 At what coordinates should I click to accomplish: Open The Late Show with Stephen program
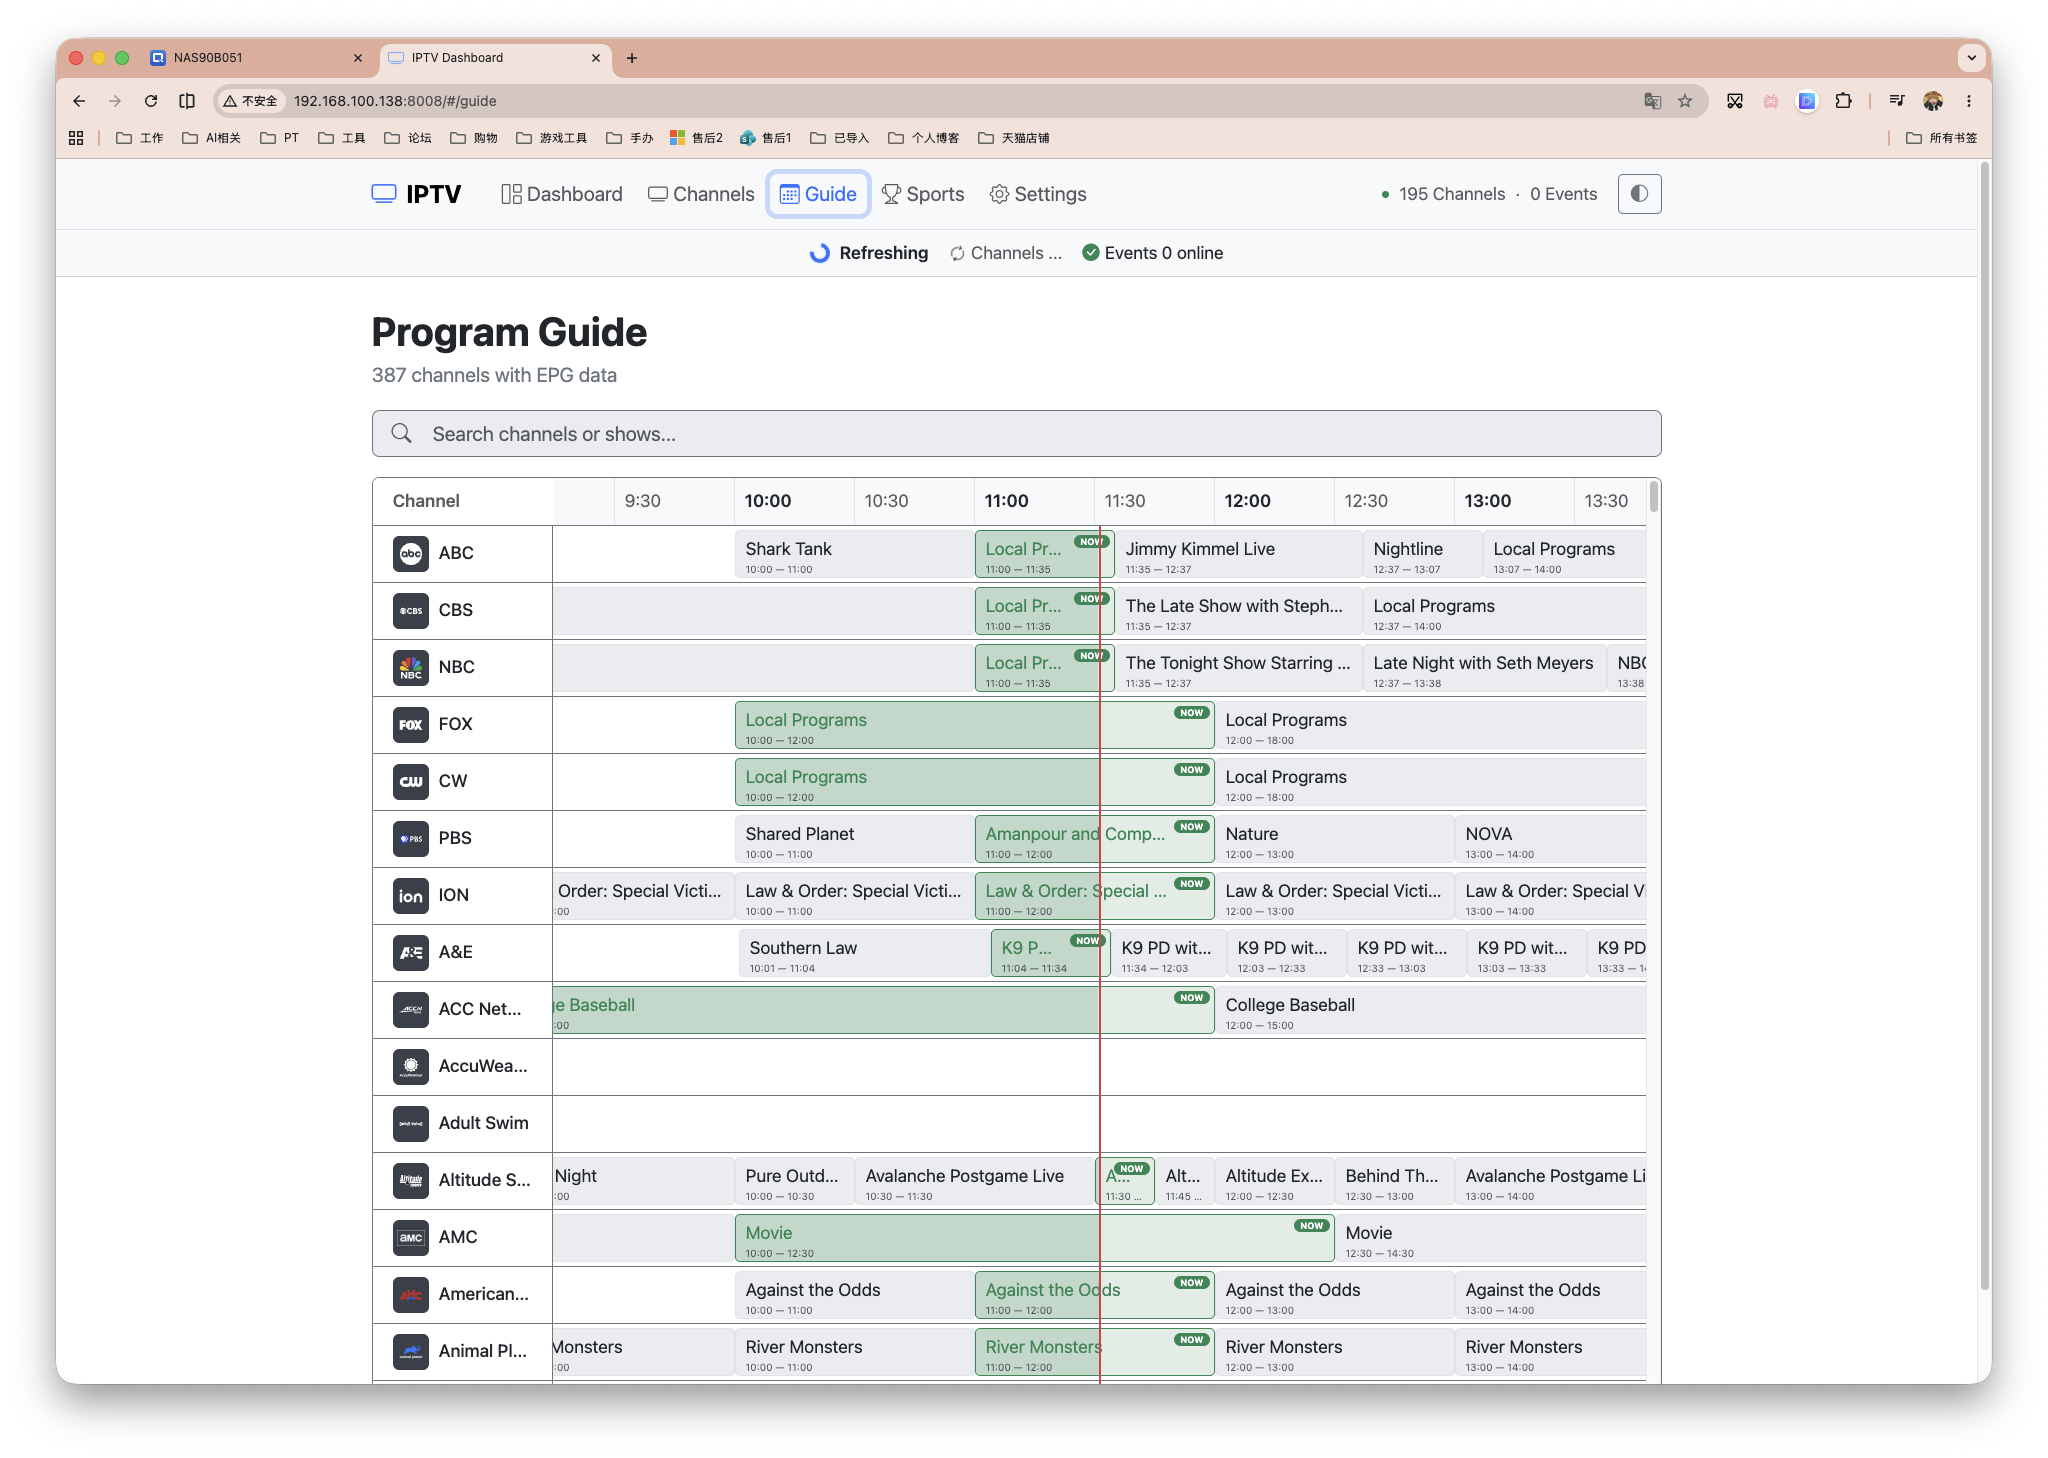tap(1238, 612)
